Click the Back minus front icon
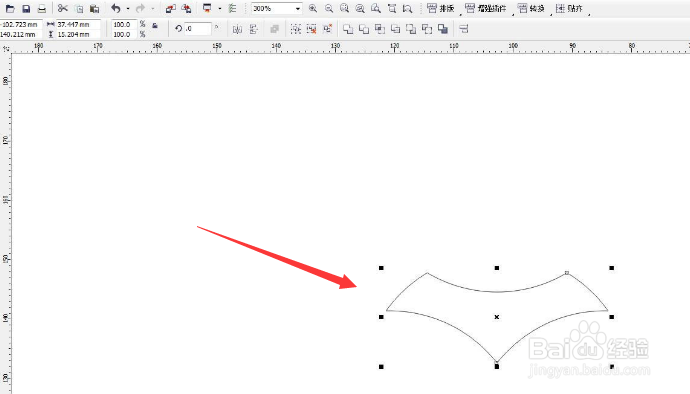Image resolution: width=690 pixels, height=394 pixels. pyautogui.click(x=427, y=29)
